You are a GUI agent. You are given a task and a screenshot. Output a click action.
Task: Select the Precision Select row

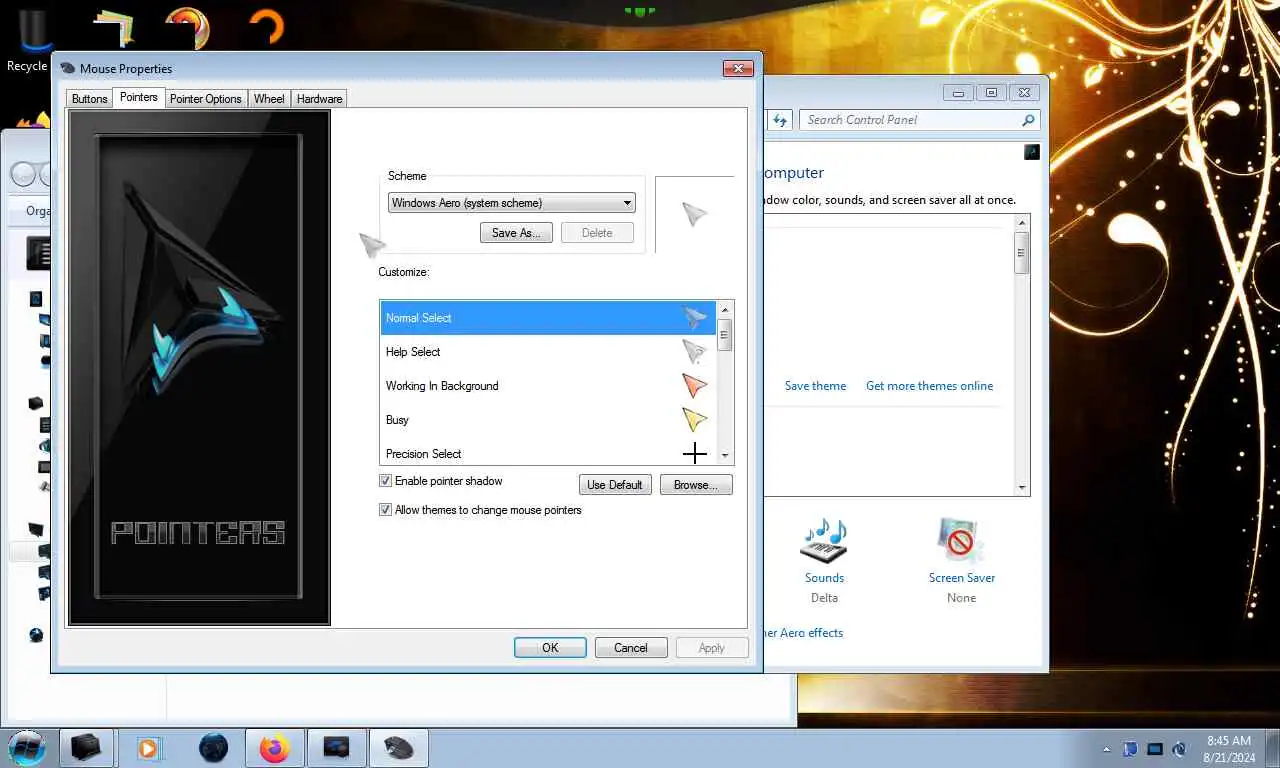click(547, 452)
